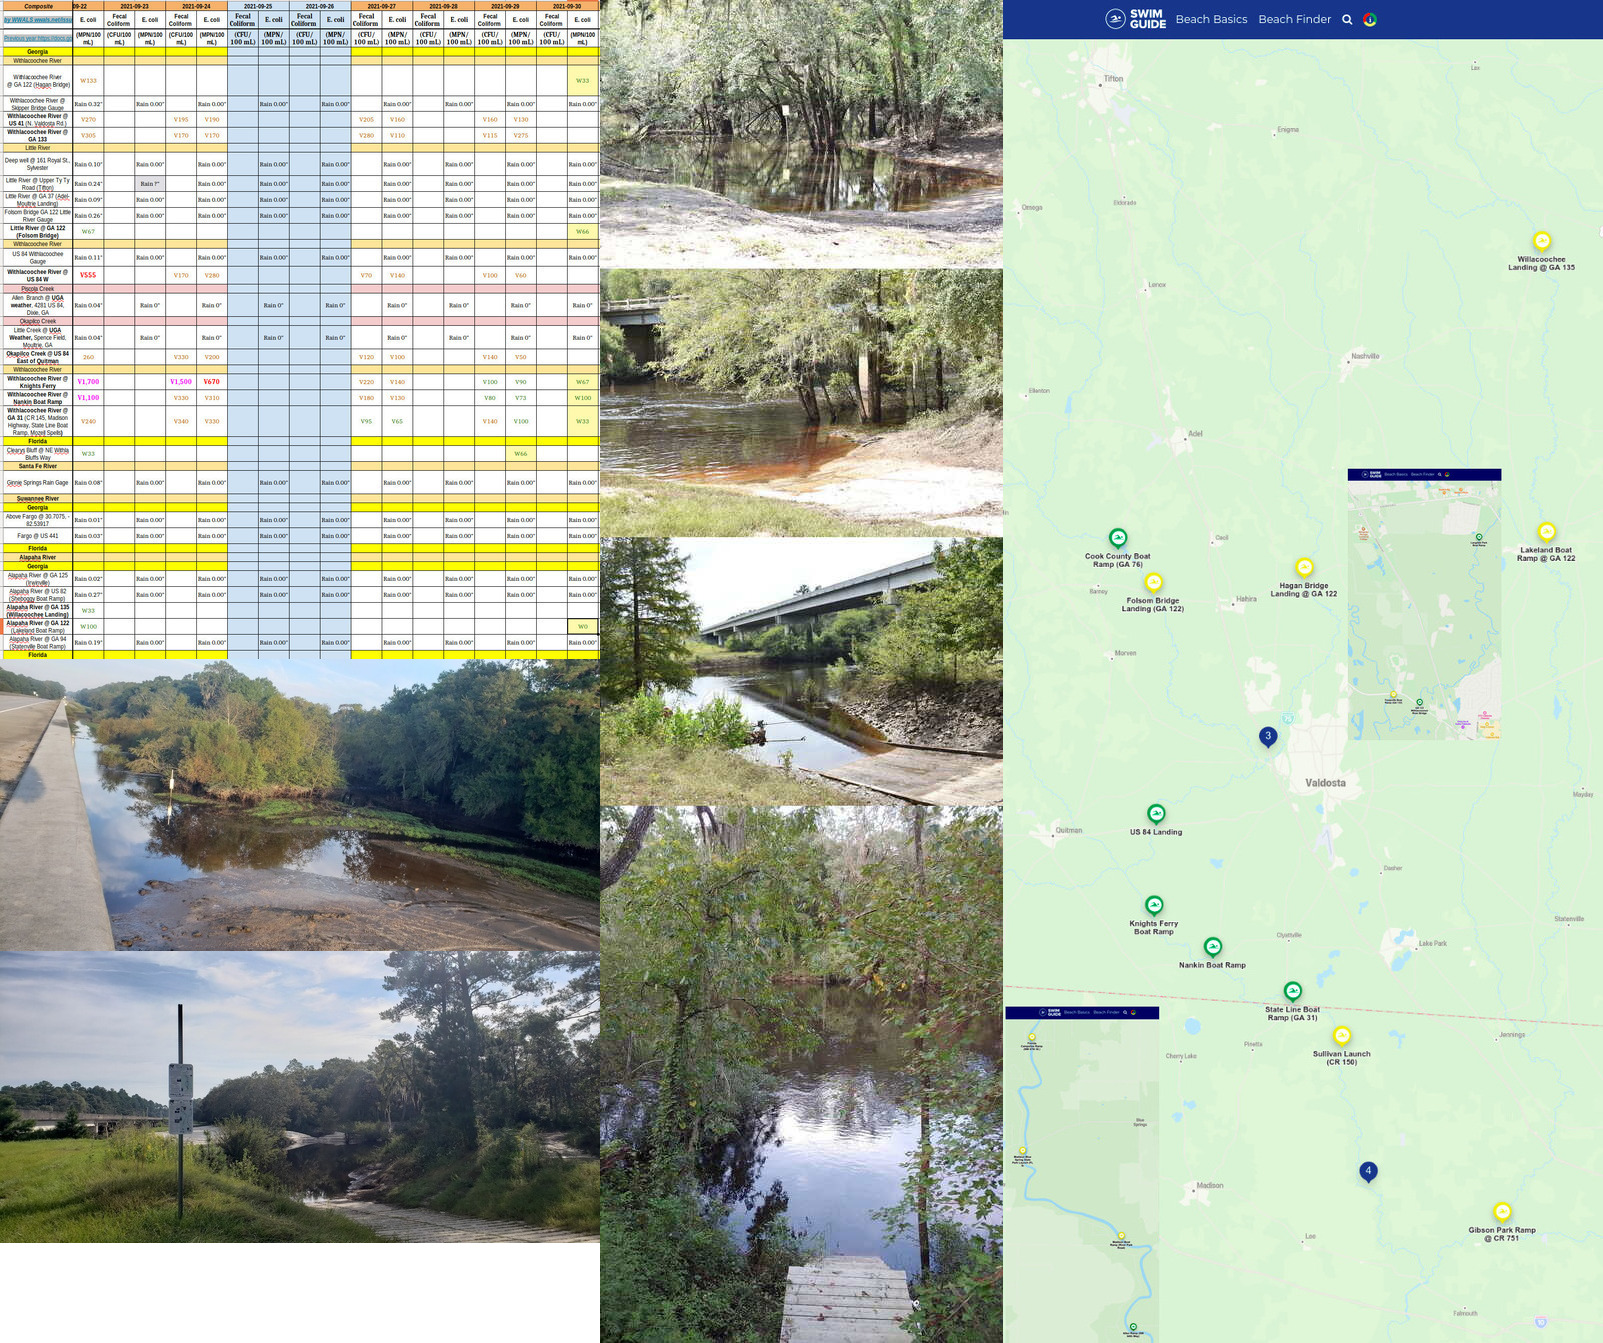
Task: Click 'Withlacoochee River @ Knights Ferry' row label
Action: point(37,382)
